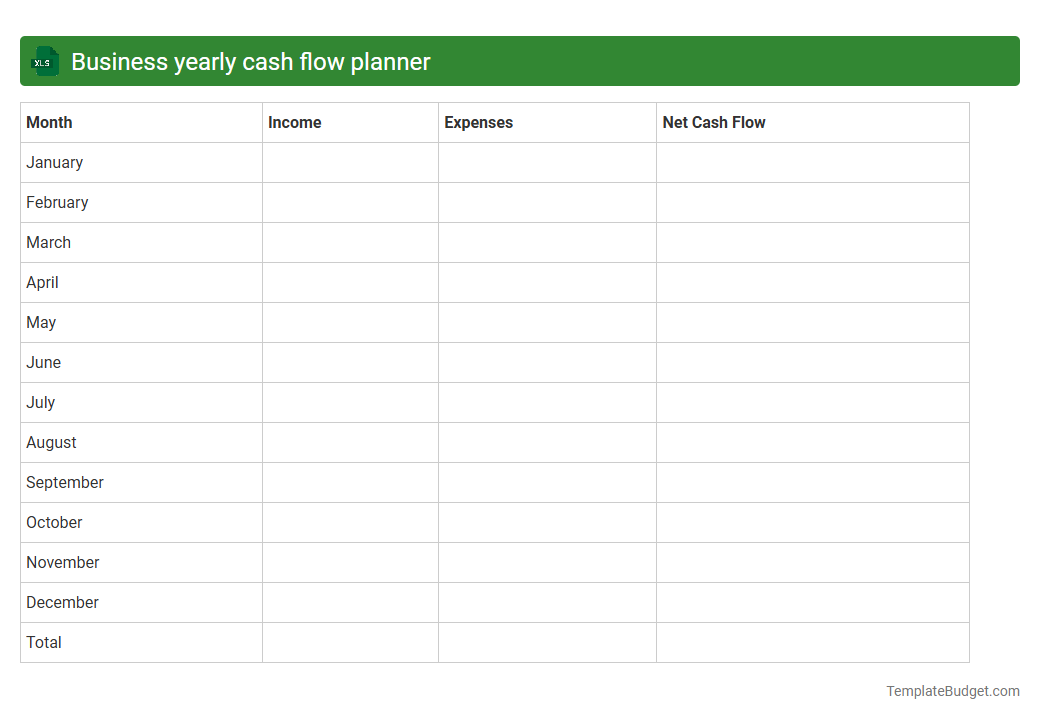Viewport: 1040px width, 720px height.
Task: Select the September row label
Action: click(64, 482)
